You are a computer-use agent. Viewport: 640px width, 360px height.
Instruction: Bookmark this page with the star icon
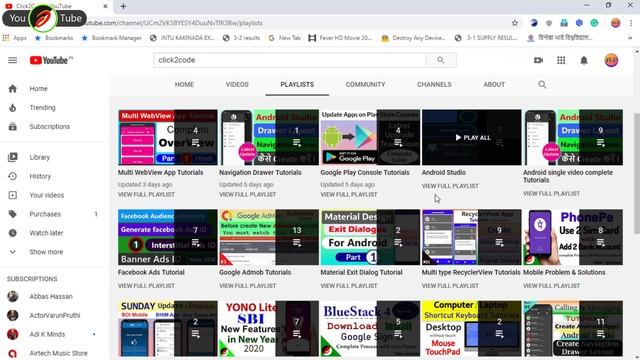click(515, 23)
